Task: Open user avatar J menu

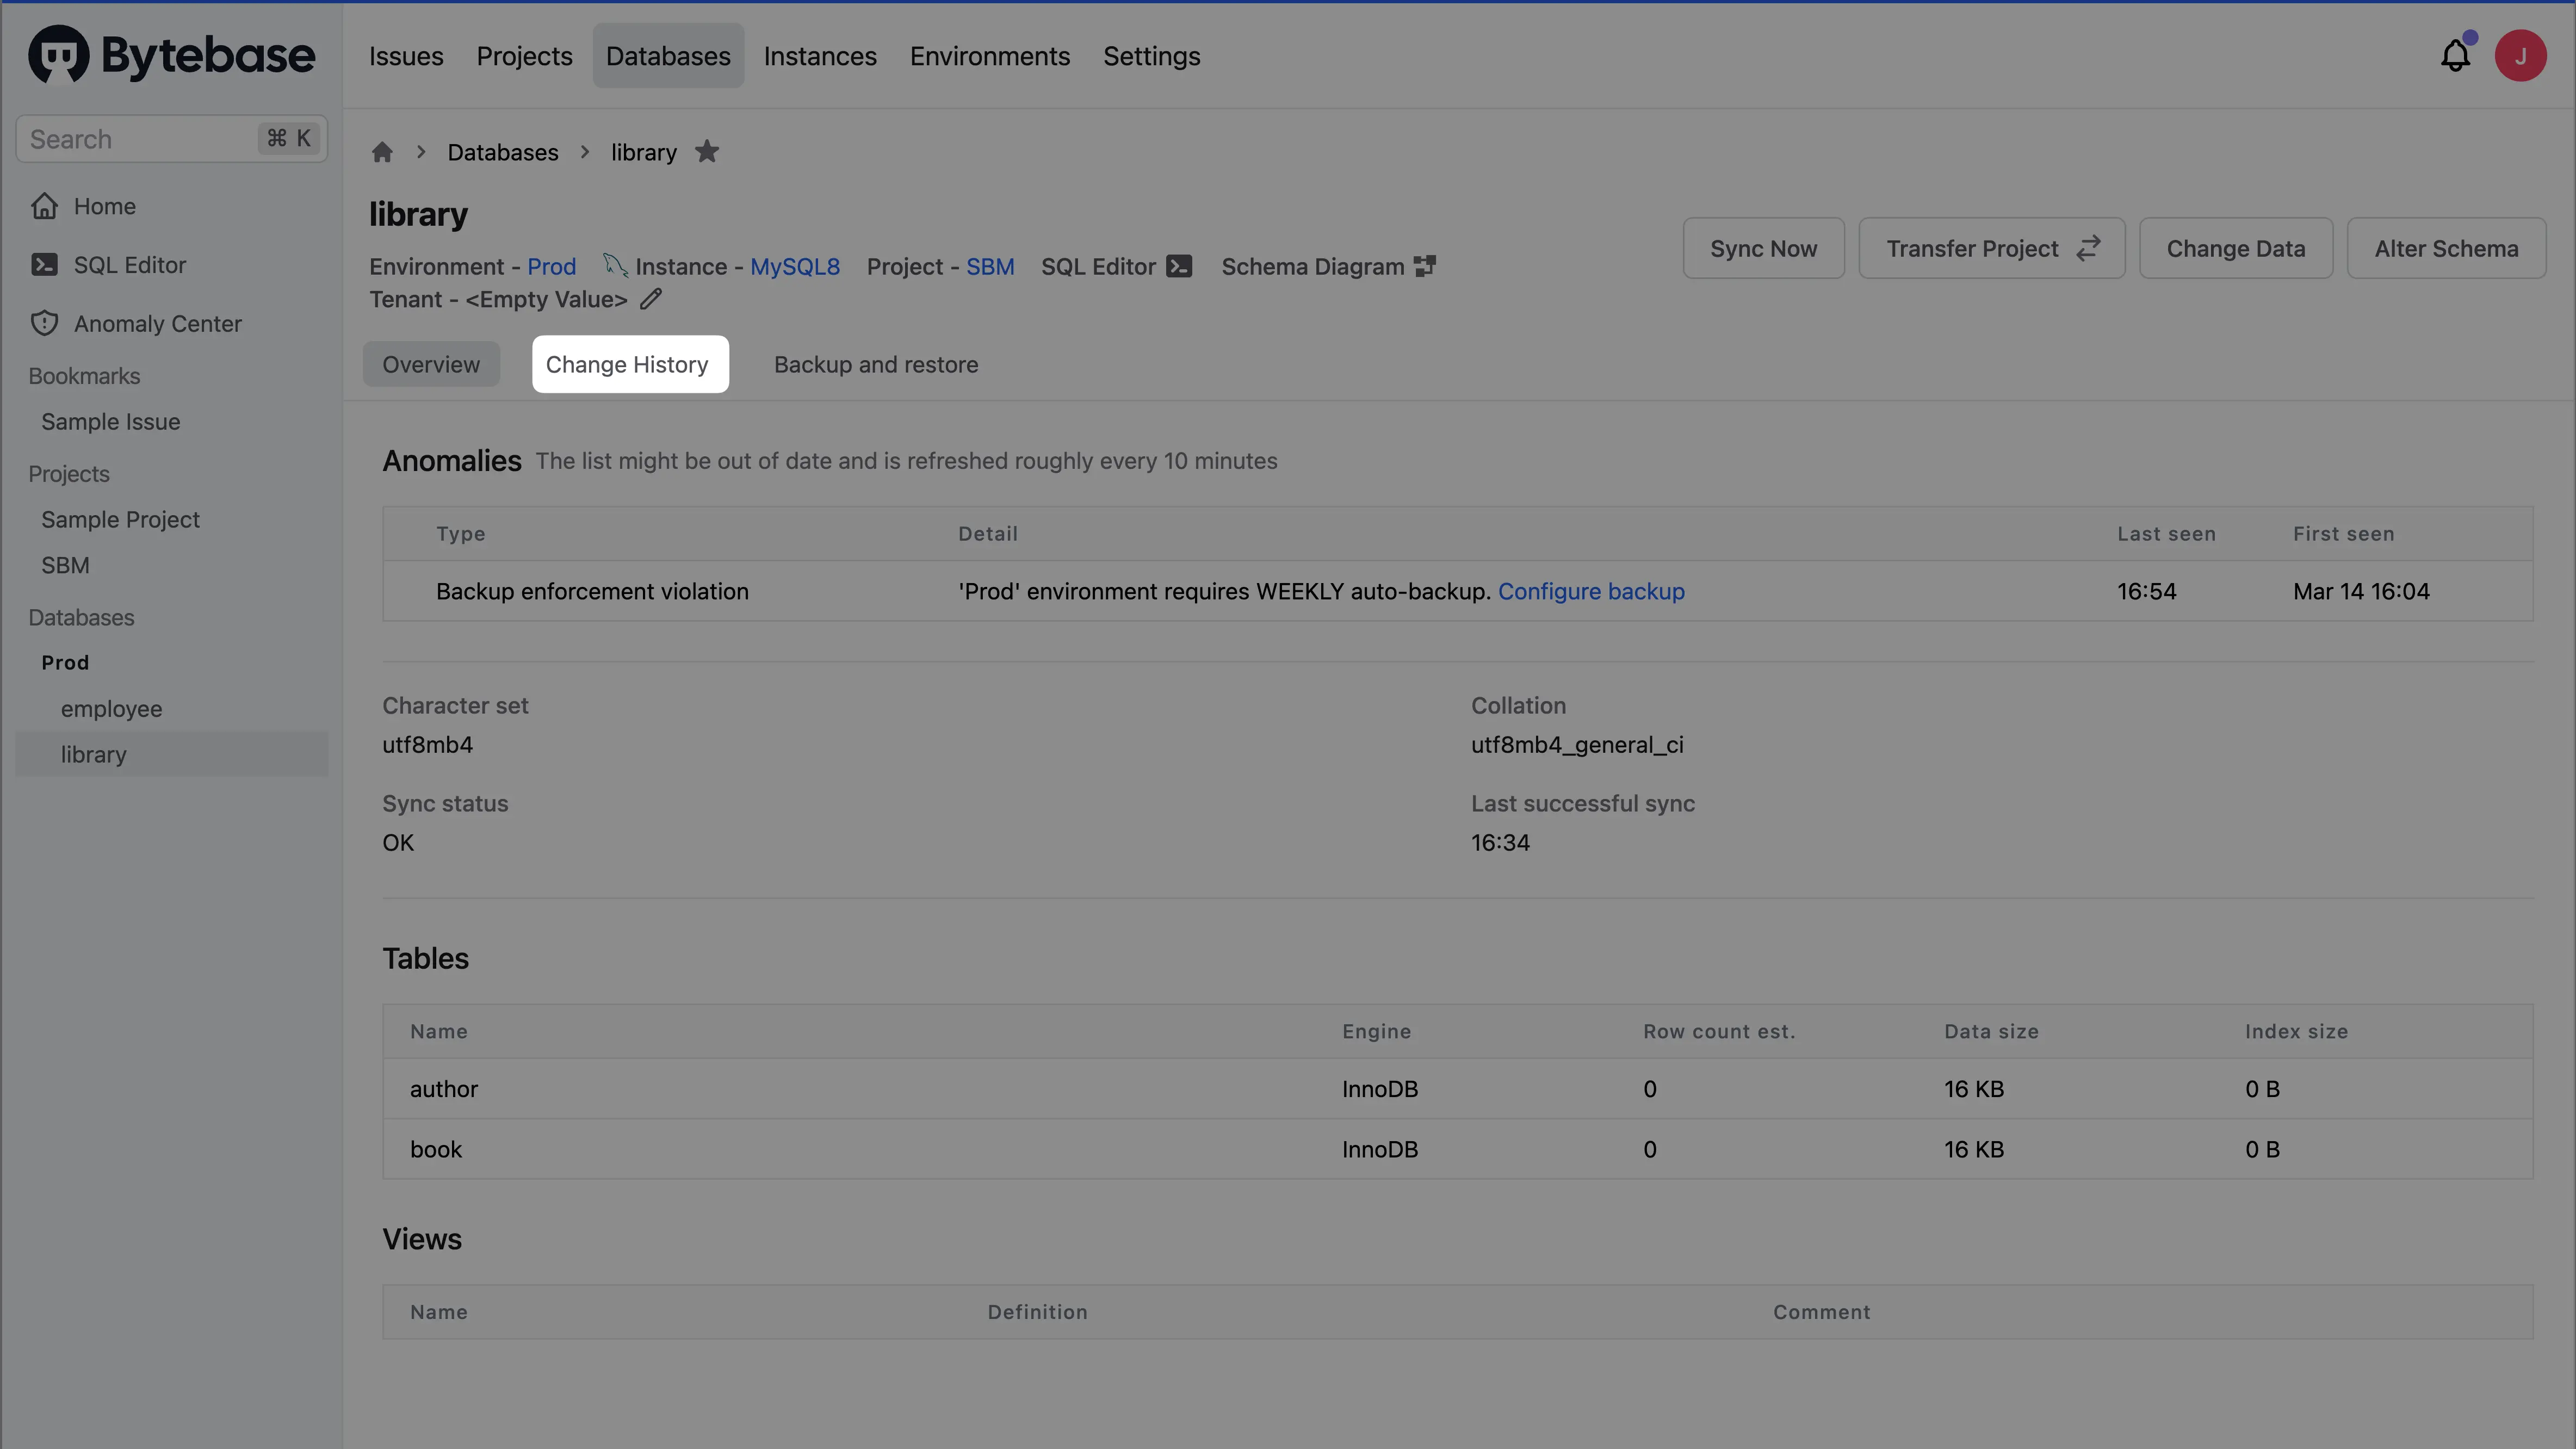Action: 2520,56
